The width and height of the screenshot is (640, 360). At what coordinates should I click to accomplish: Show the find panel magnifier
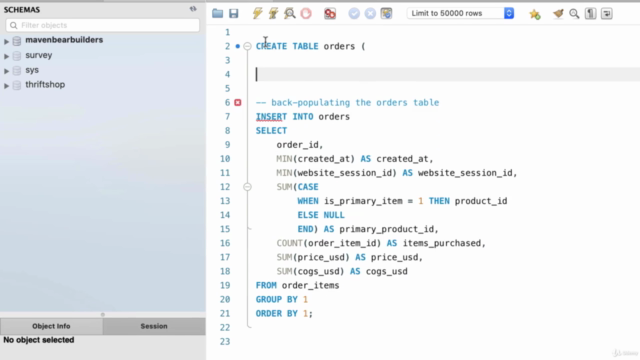[574, 13]
